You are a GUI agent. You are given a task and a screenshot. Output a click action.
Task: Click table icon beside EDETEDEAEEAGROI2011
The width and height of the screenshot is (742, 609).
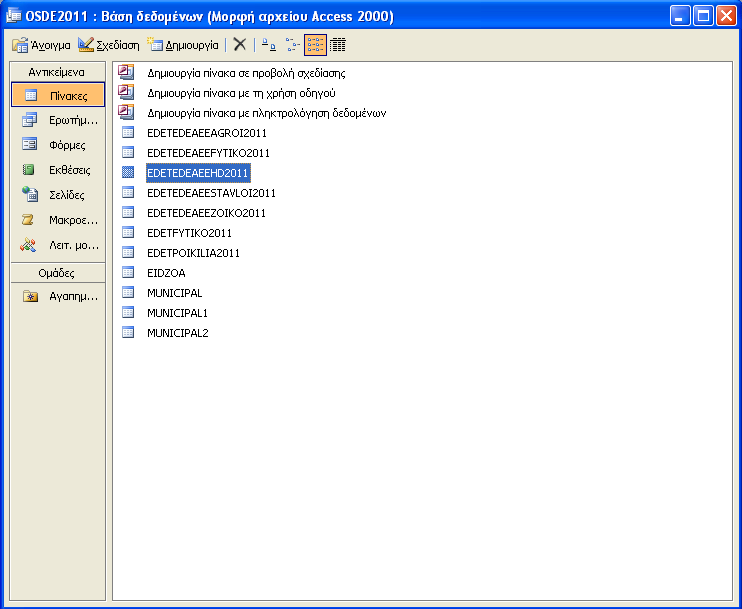click(128, 132)
